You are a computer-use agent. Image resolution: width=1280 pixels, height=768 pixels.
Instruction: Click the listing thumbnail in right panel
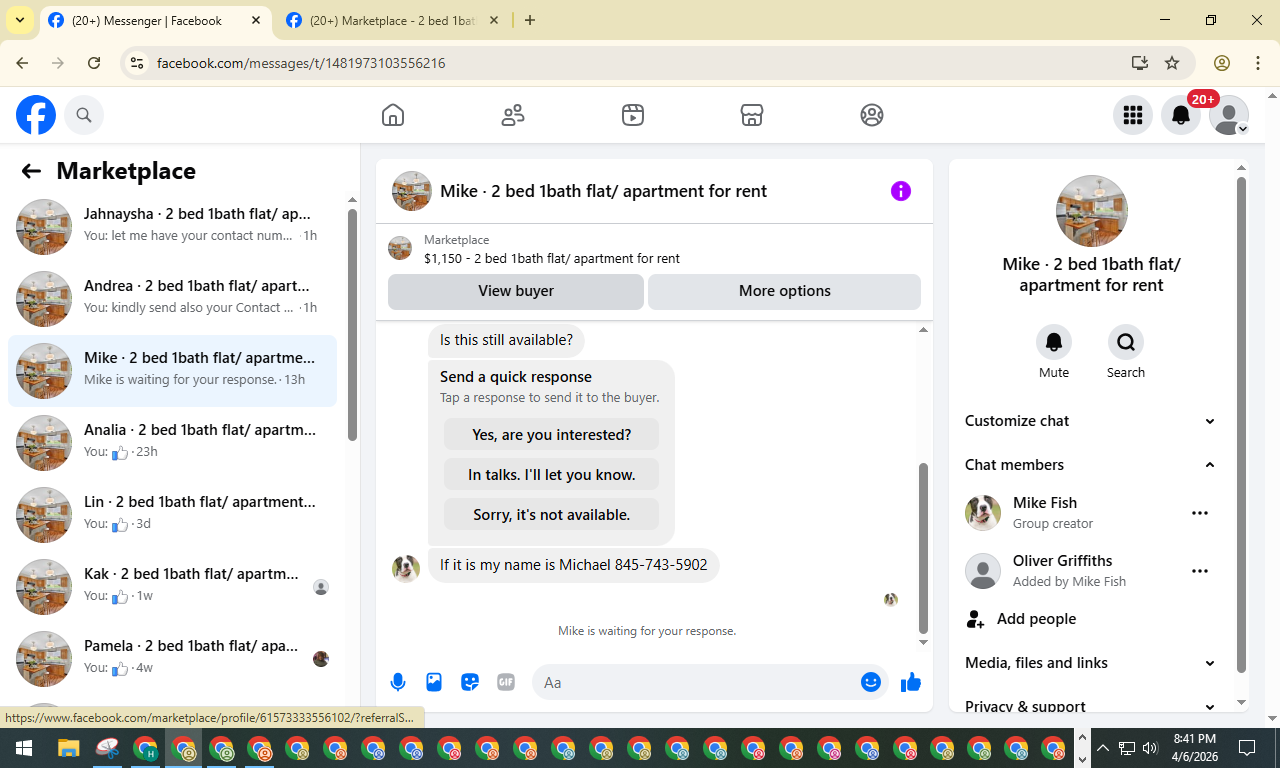(x=1092, y=211)
